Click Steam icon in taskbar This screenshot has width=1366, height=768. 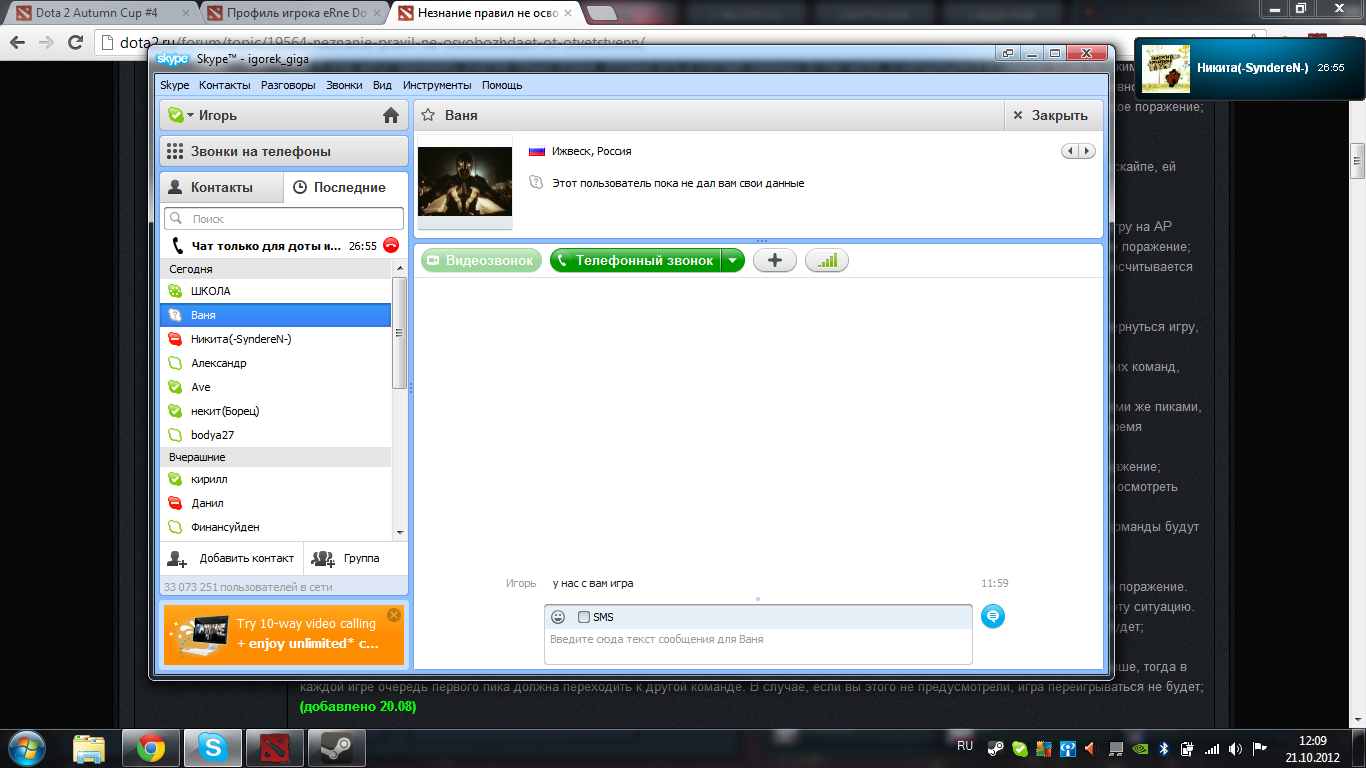click(335, 747)
